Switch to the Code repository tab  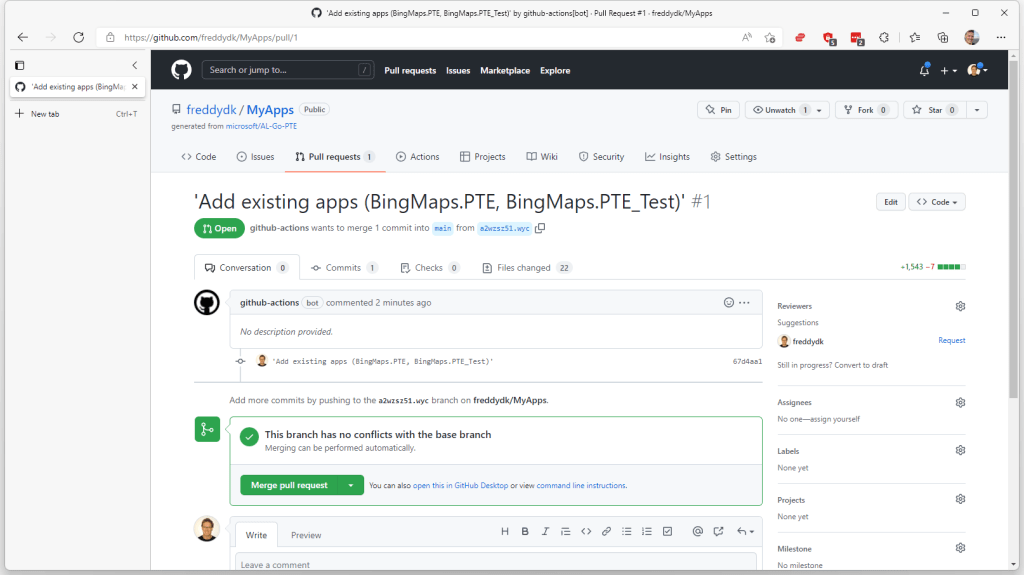click(199, 157)
